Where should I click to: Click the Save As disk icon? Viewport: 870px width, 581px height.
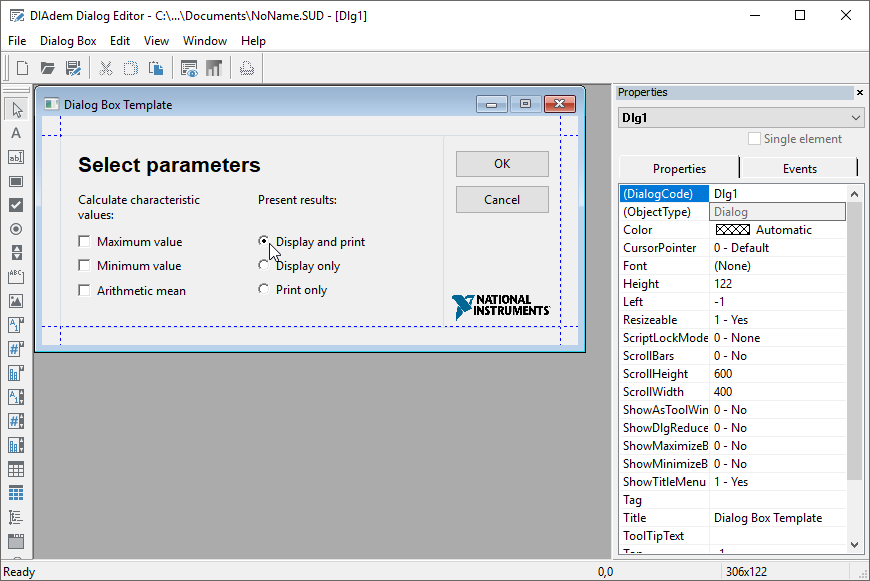pyautogui.click(x=73, y=68)
